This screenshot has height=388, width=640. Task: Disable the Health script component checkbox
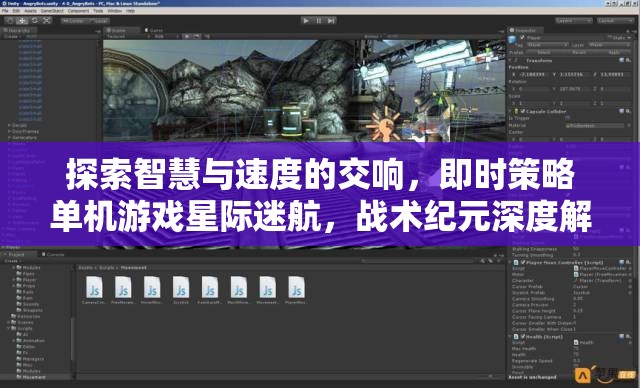522,337
